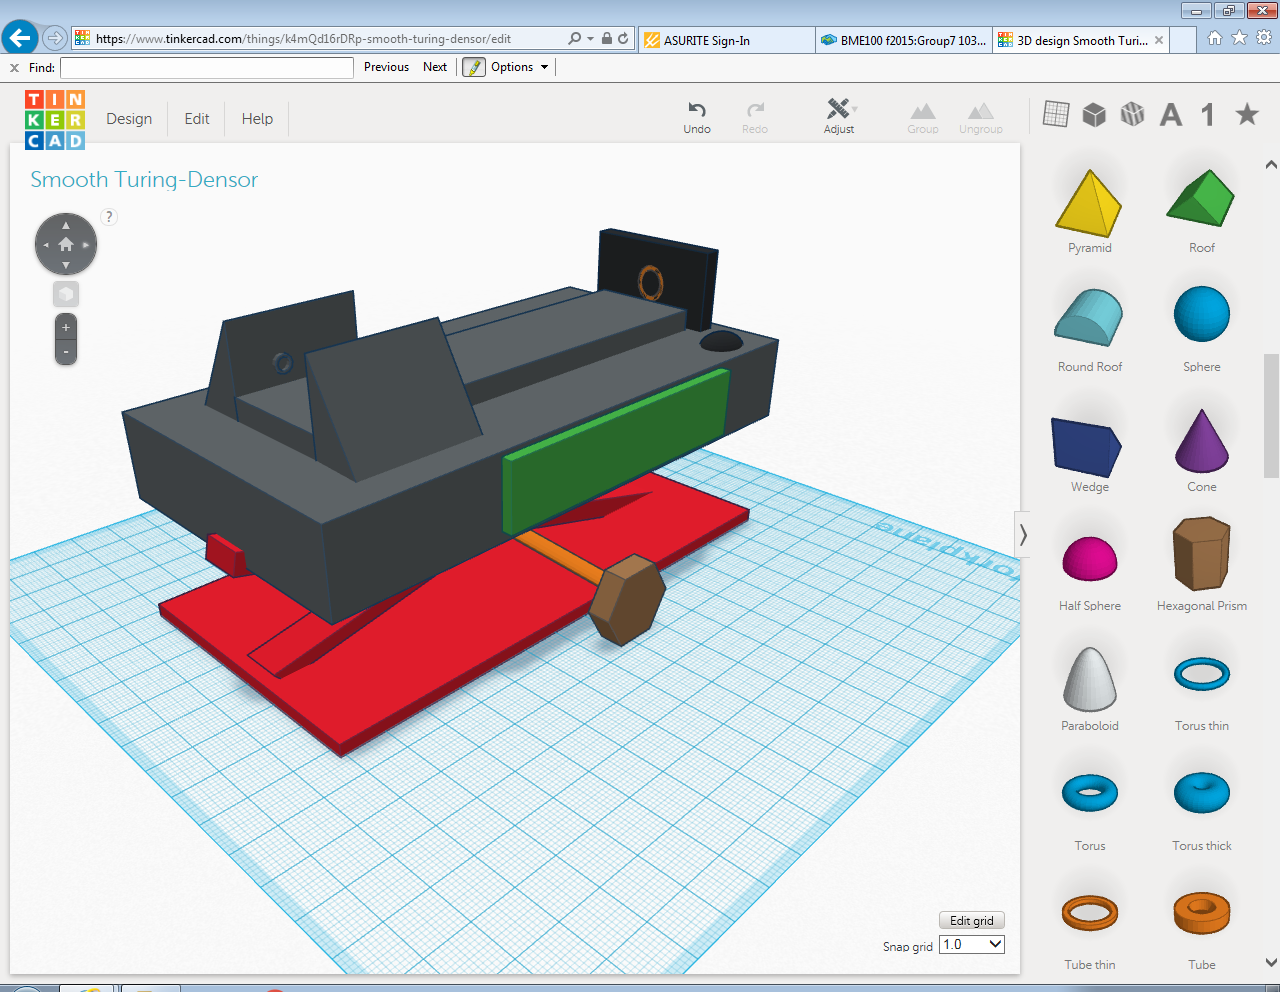Collapse the shapes side panel

1022,536
